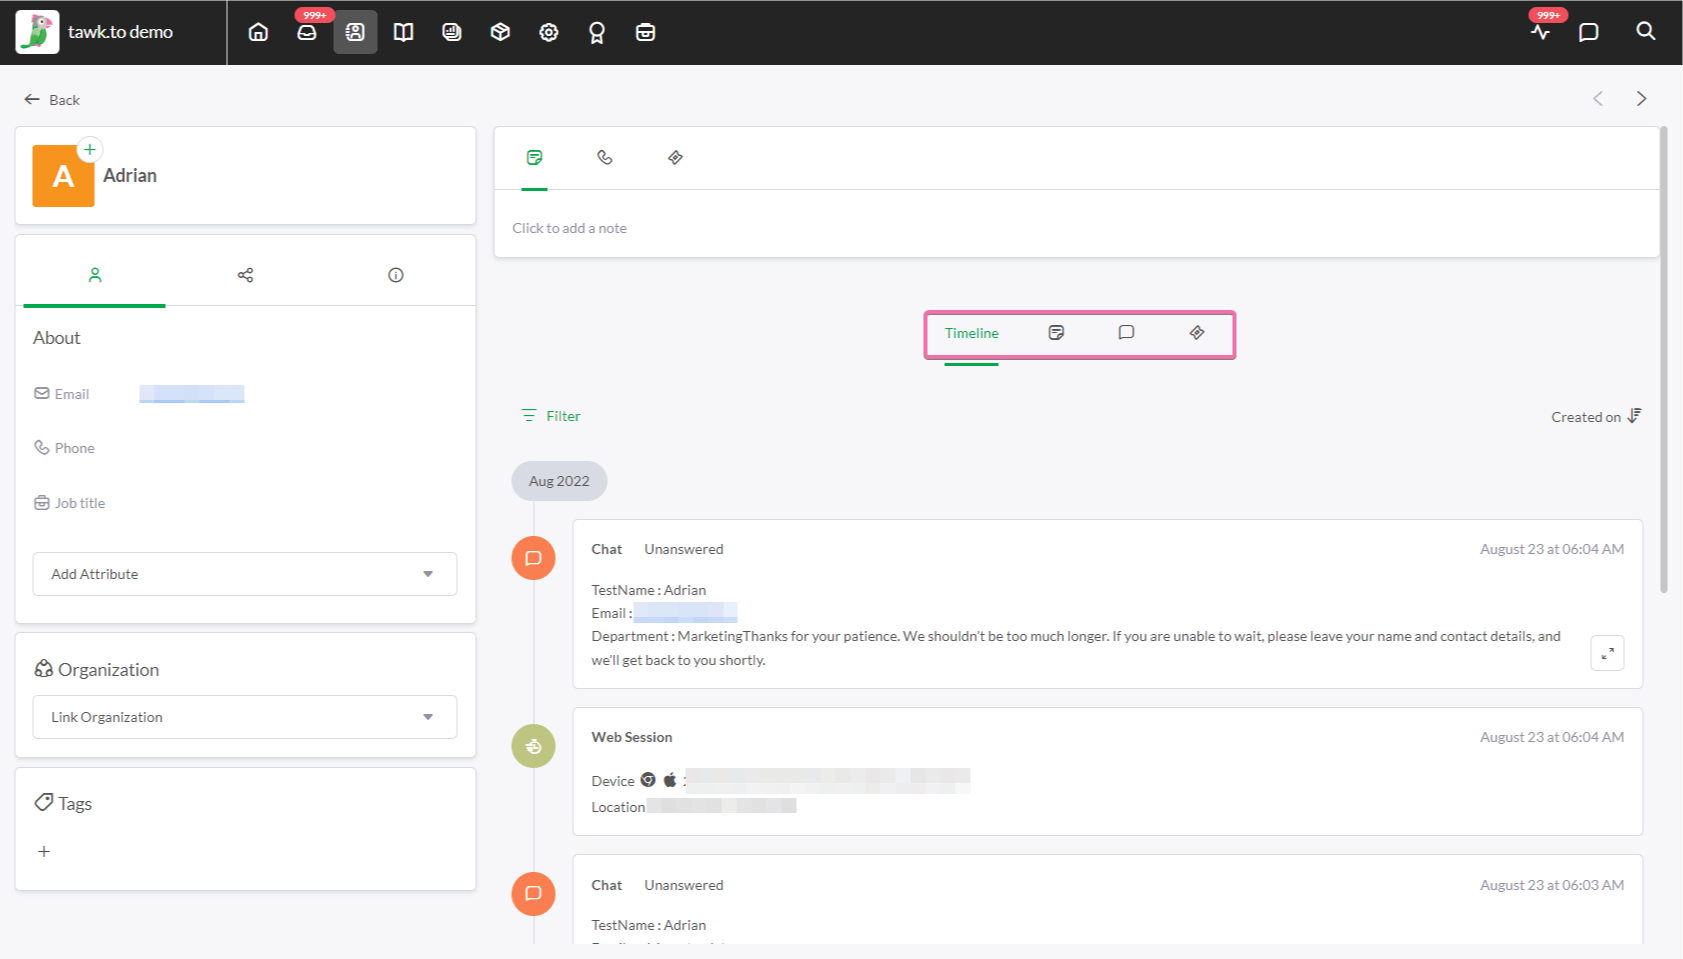Click the Location row in Web Session

click(694, 807)
